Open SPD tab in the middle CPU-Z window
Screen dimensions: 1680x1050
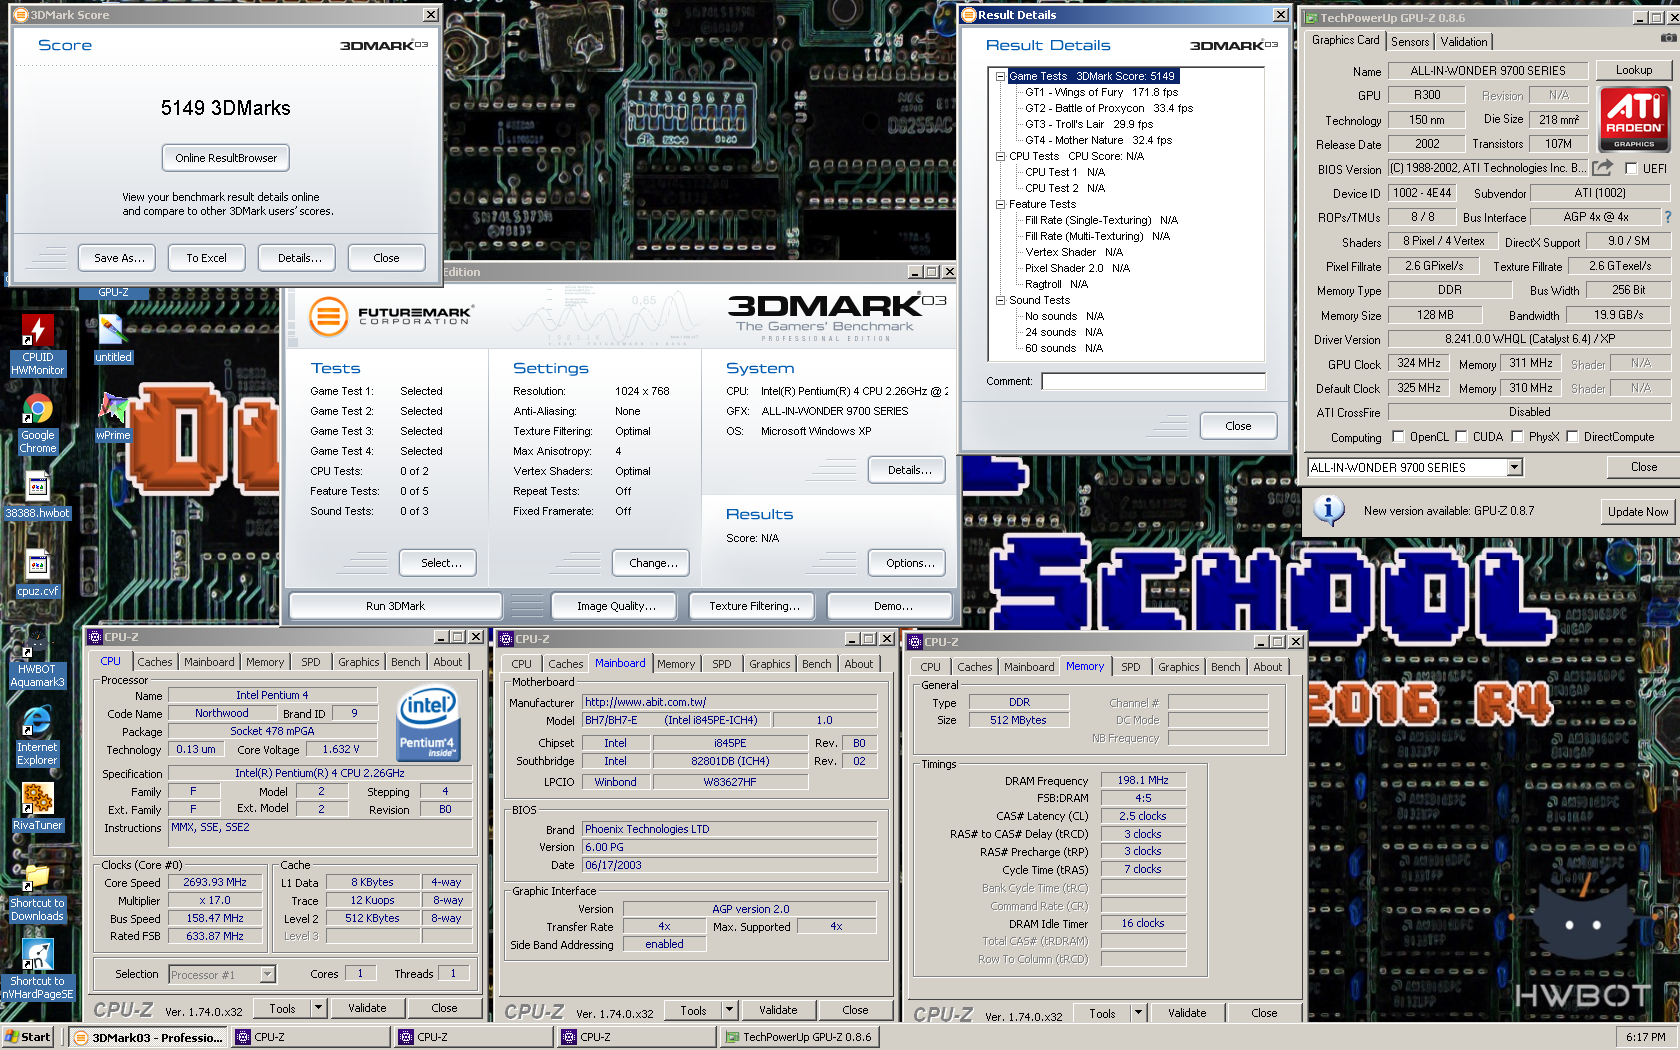722,664
